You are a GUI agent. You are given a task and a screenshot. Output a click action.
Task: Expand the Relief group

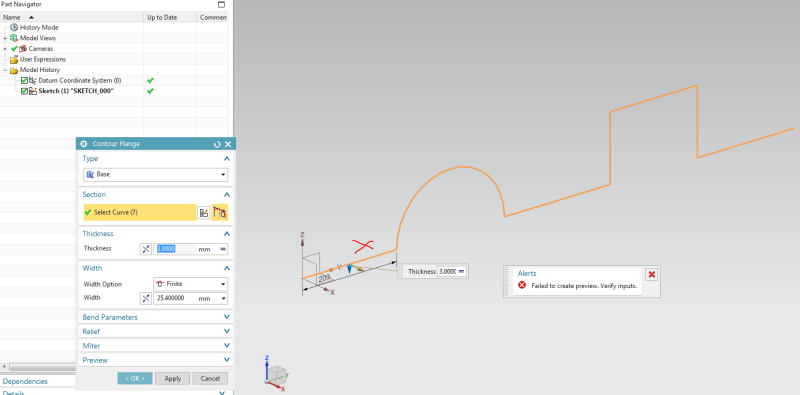tap(227, 331)
